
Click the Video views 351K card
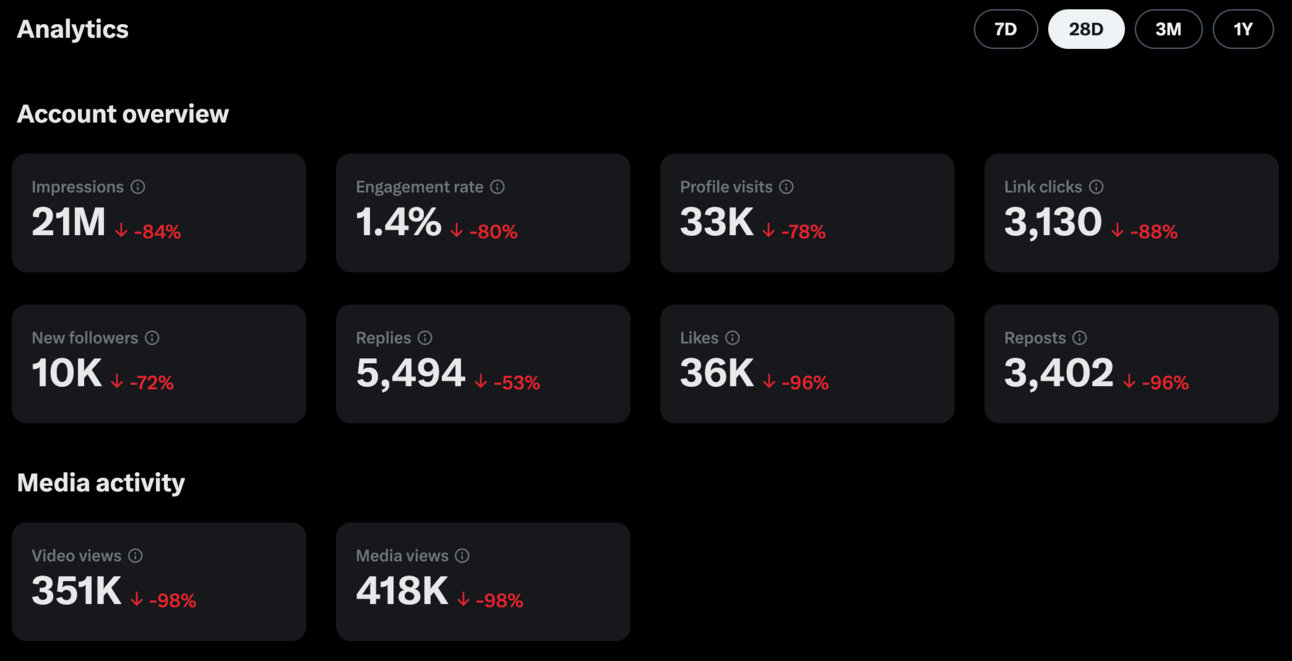pos(159,582)
